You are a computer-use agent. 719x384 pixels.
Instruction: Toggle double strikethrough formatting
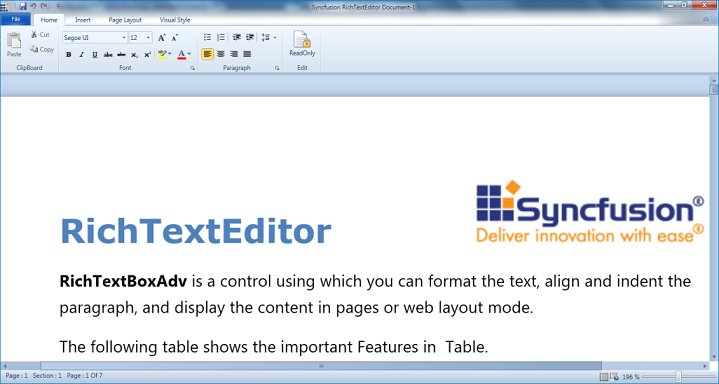click(121, 55)
